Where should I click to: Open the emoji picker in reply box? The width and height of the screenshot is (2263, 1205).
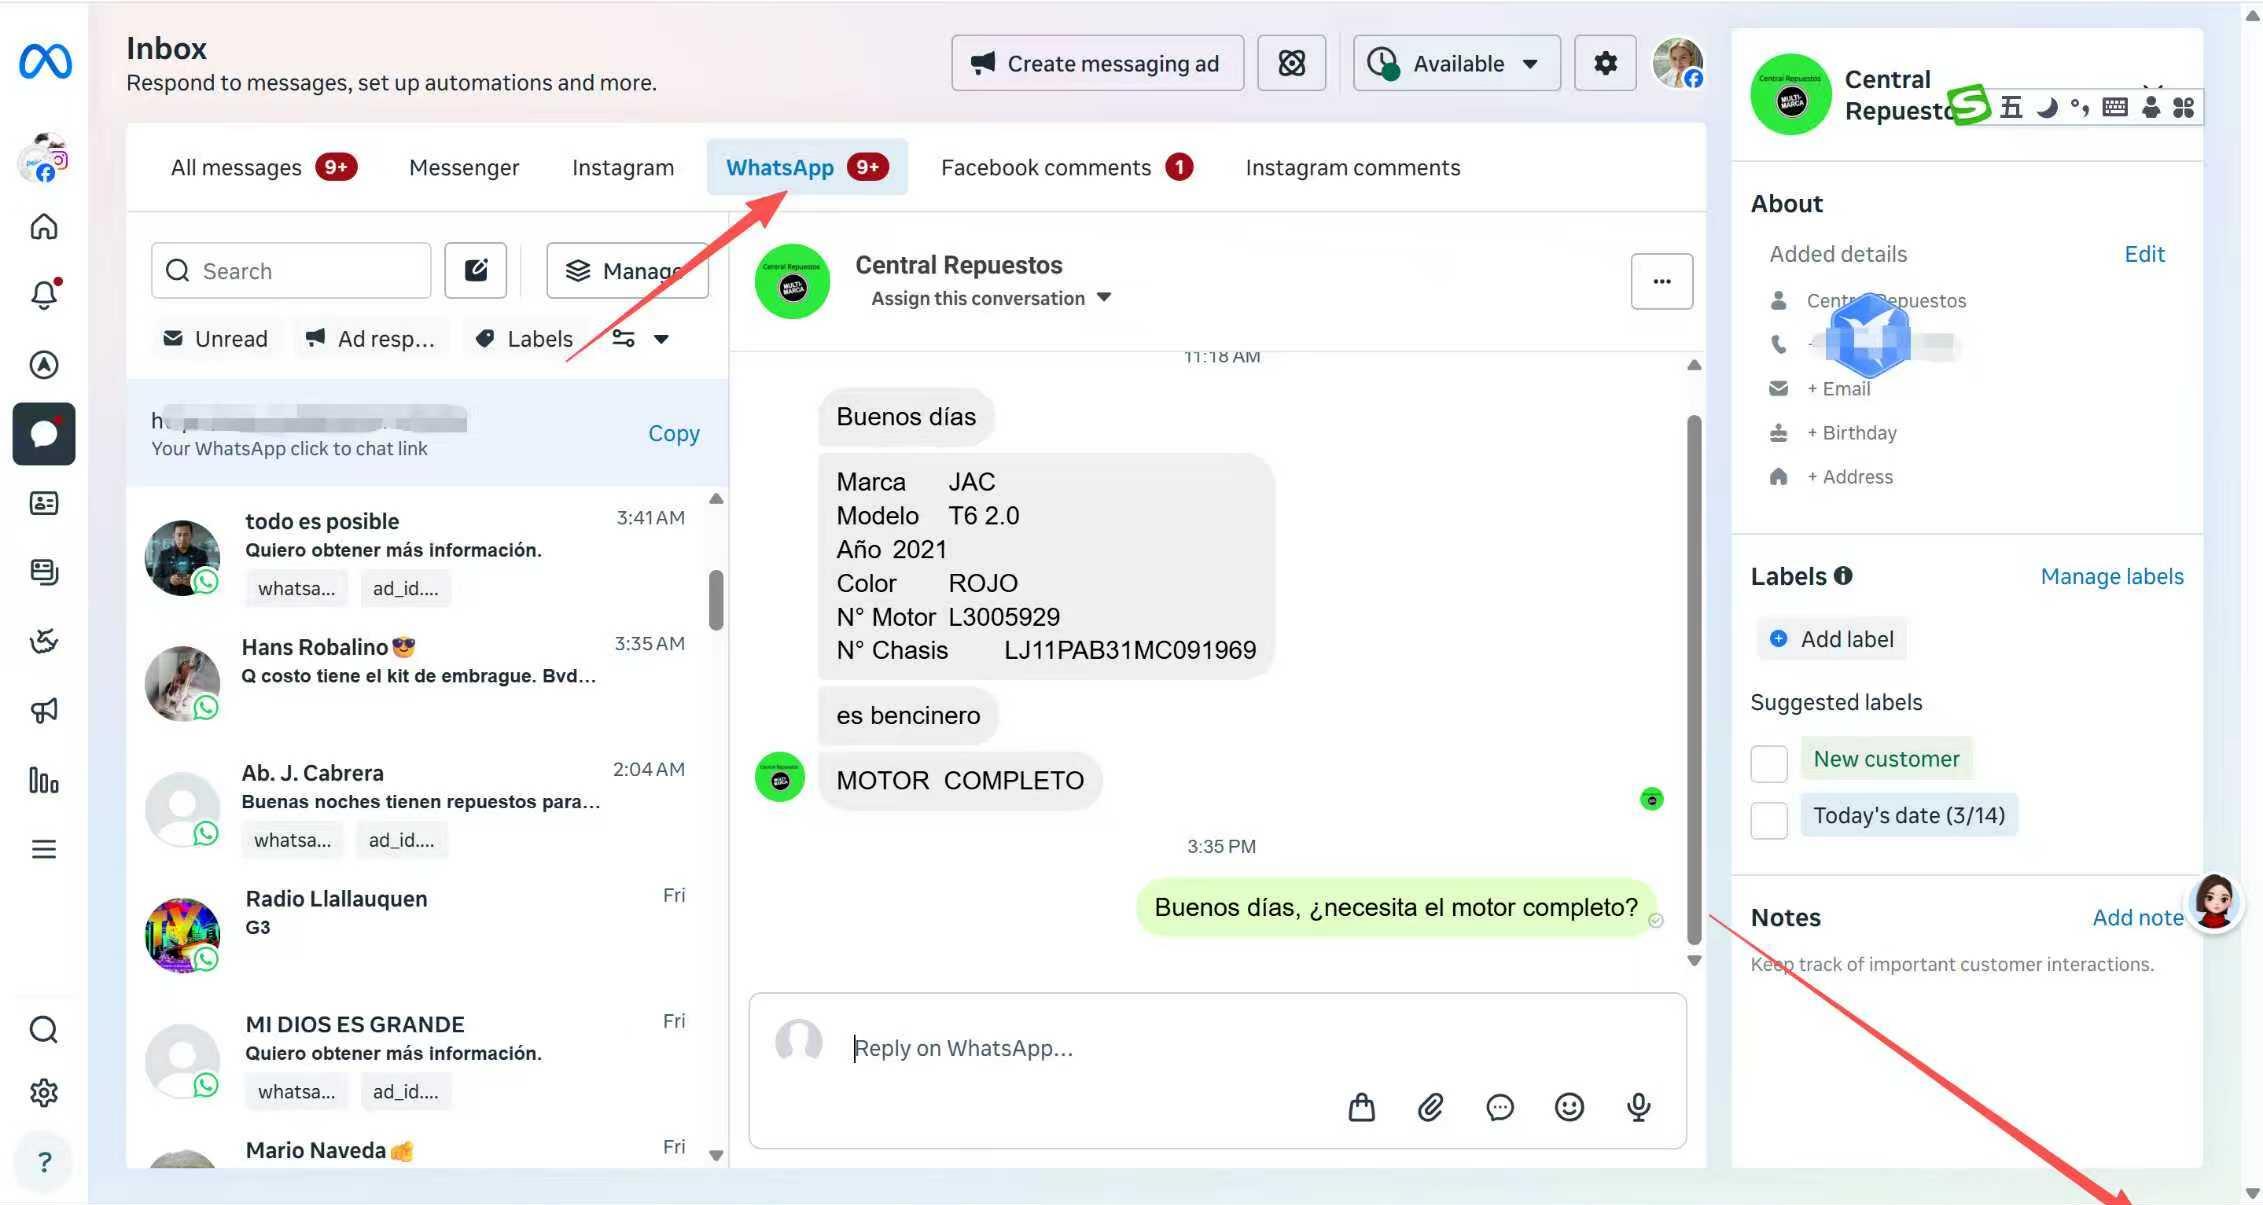(x=1569, y=1107)
